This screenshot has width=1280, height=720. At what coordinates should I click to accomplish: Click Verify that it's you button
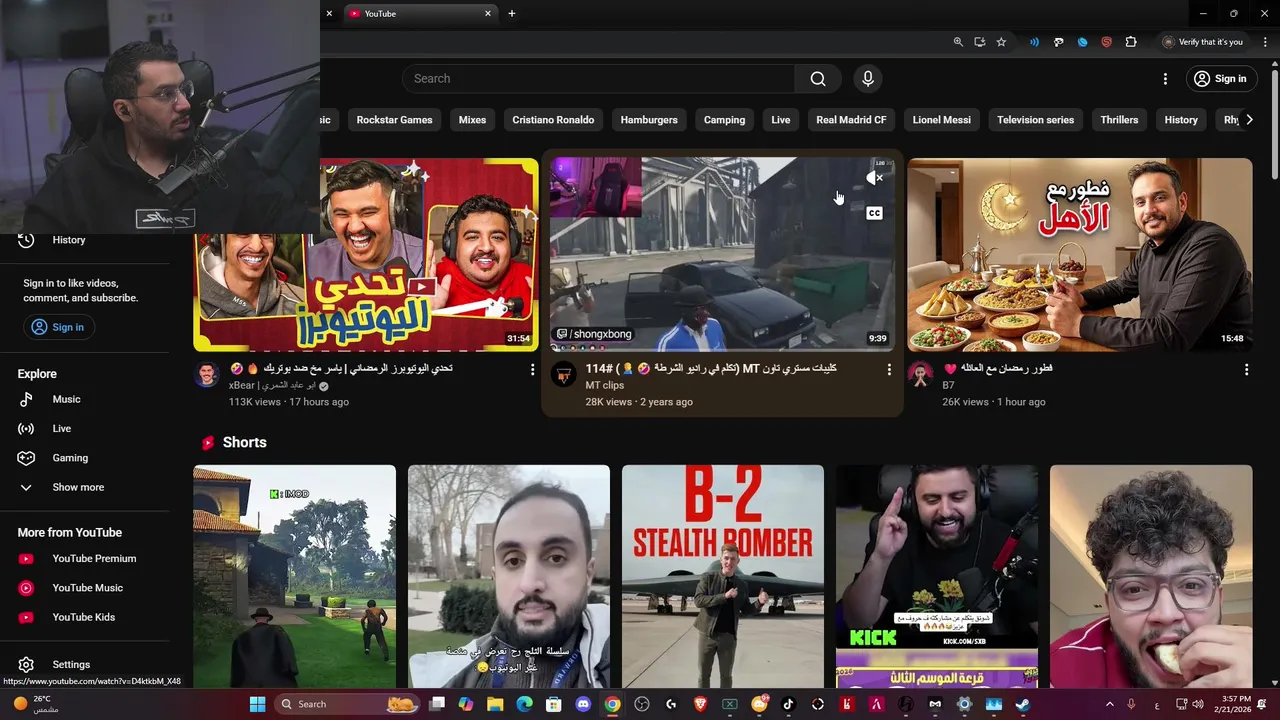click(x=1203, y=42)
